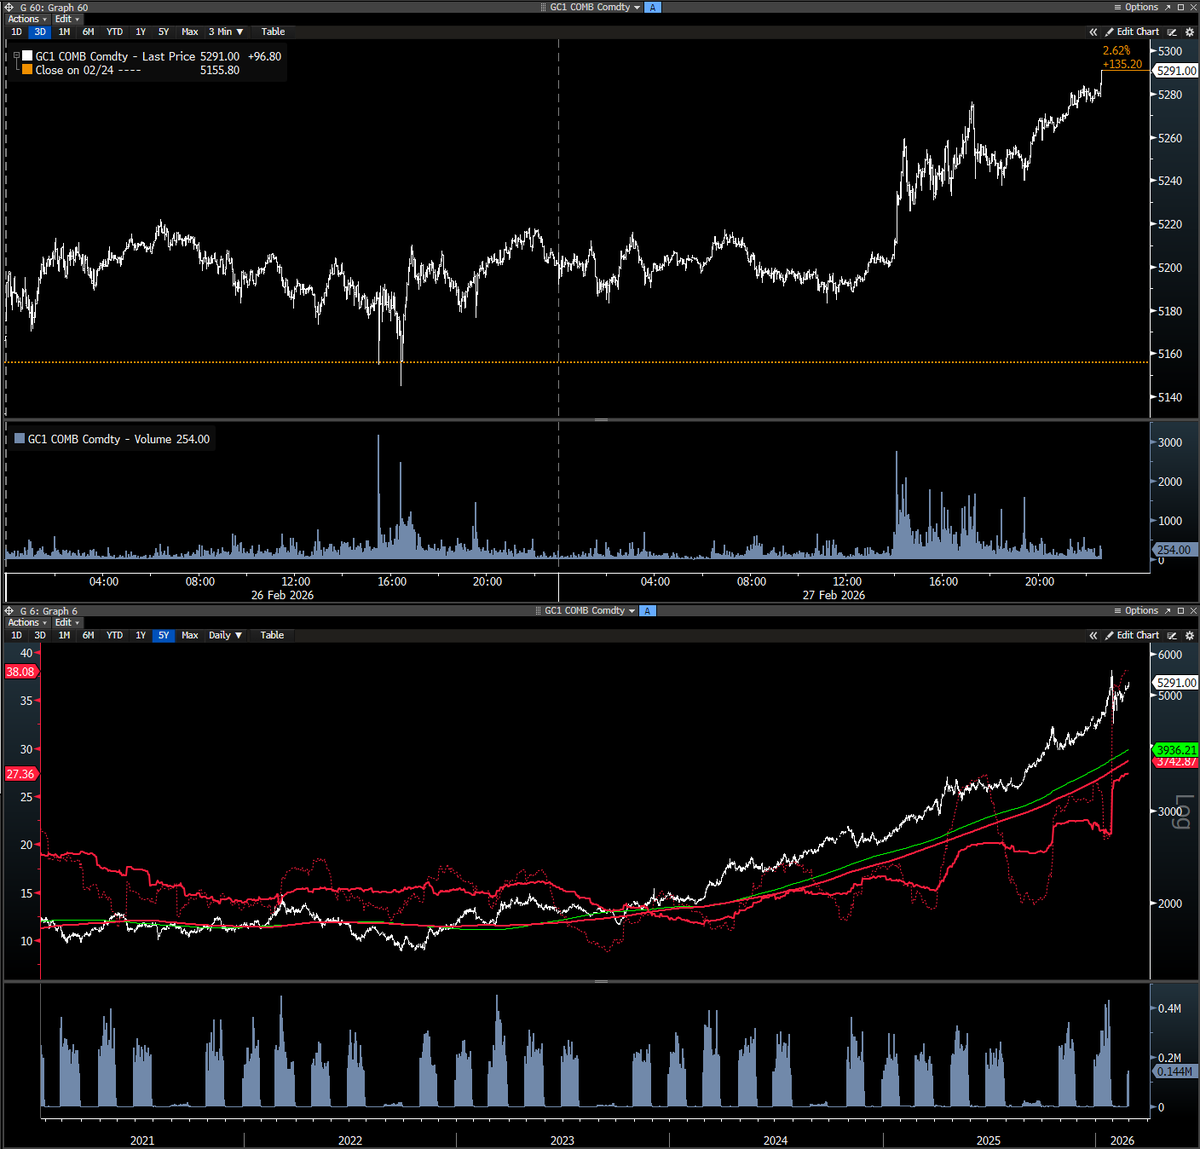Open the GC1 COMB Comdty security dropdown in Graph 6
Image resolution: width=1200 pixels, height=1149 pixels.
pyautogui.click(x=589, y=610)
